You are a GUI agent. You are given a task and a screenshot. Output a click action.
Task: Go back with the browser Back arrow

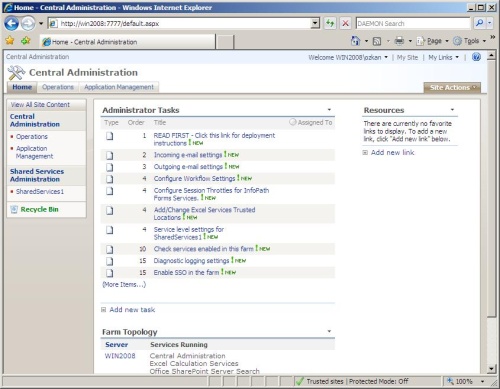tap(11, 23)
